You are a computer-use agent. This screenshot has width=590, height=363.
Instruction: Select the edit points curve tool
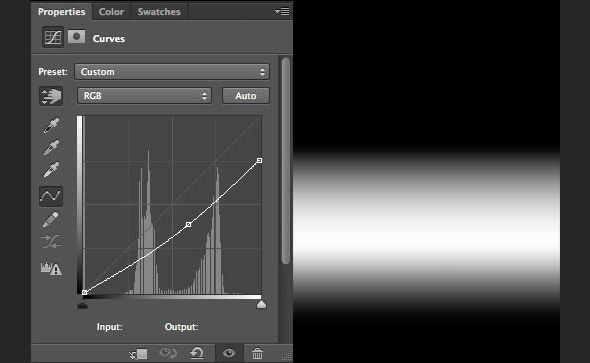51,196
